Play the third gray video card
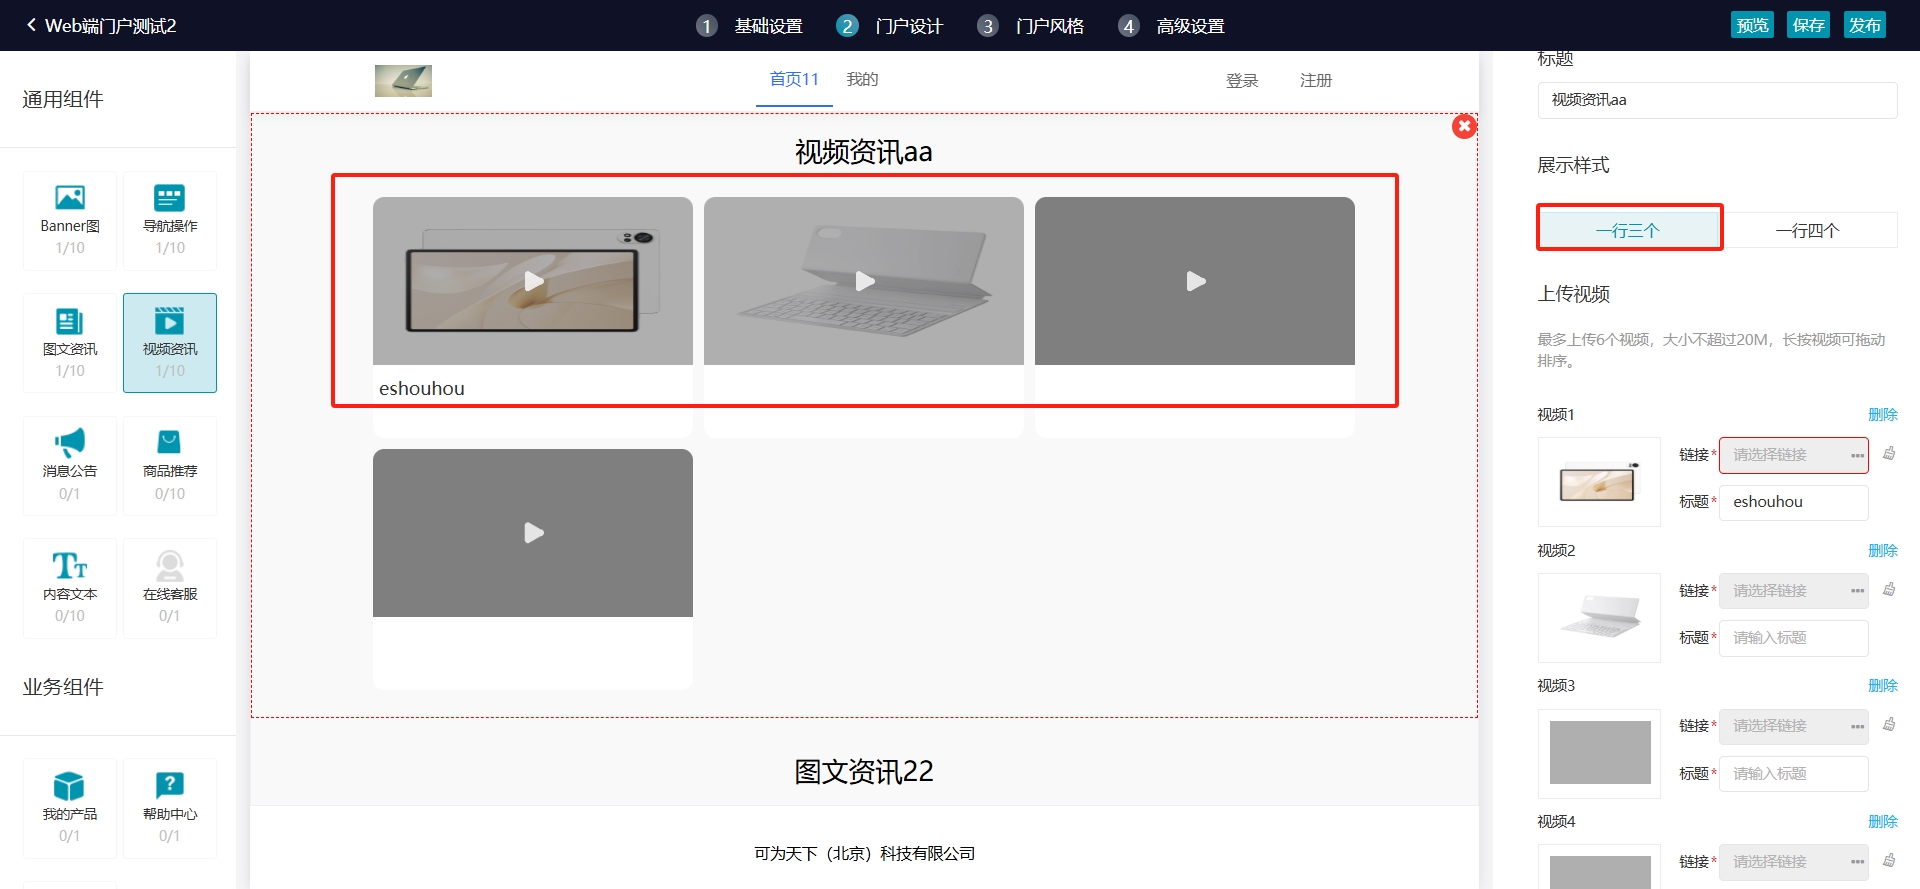Image resolution: width=1920 pixels, height=889 pixels. click(x=1196, y=281)
